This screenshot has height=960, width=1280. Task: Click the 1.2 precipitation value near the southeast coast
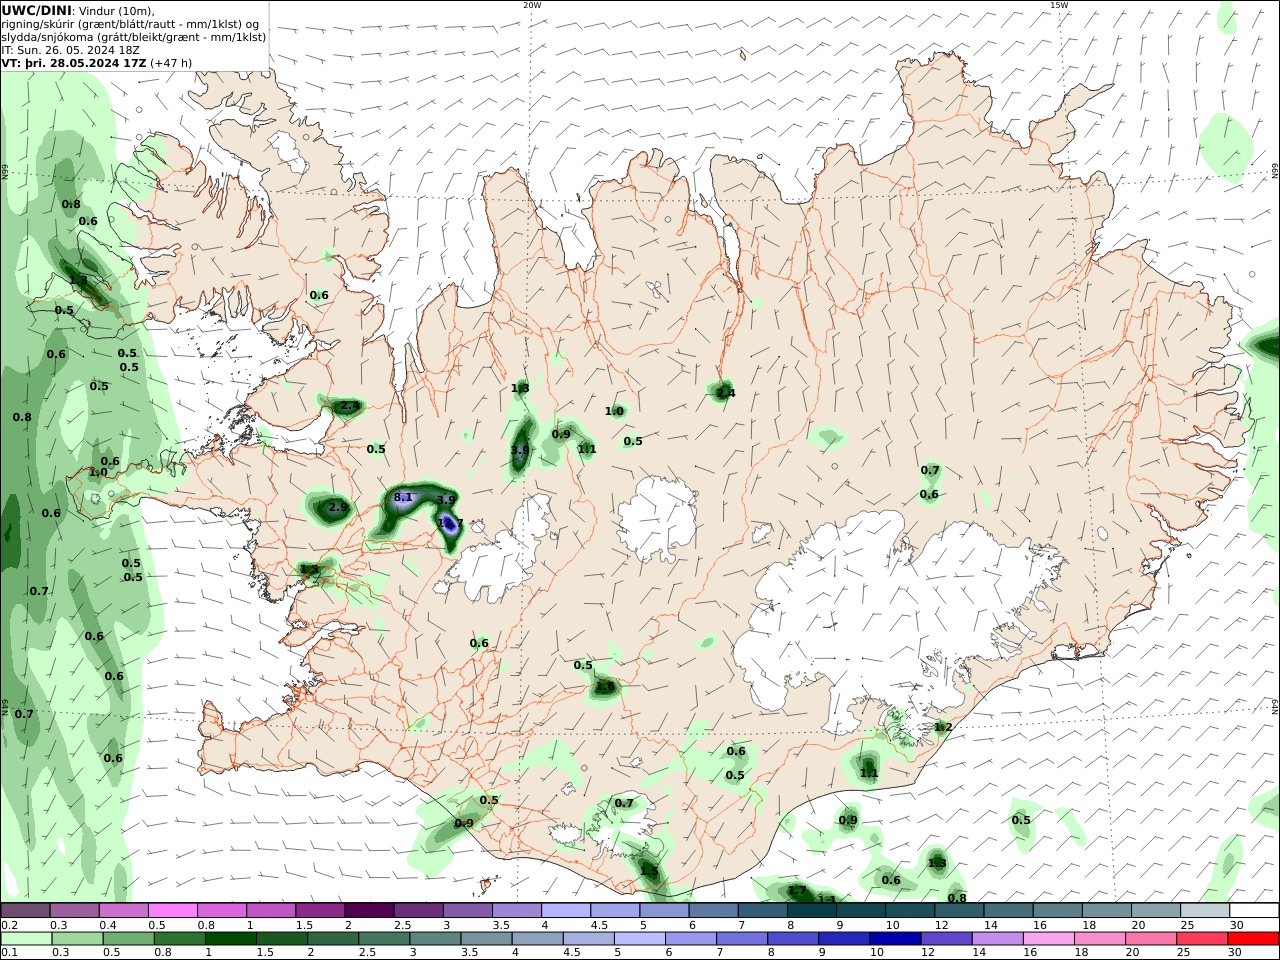tap(943, 727)
